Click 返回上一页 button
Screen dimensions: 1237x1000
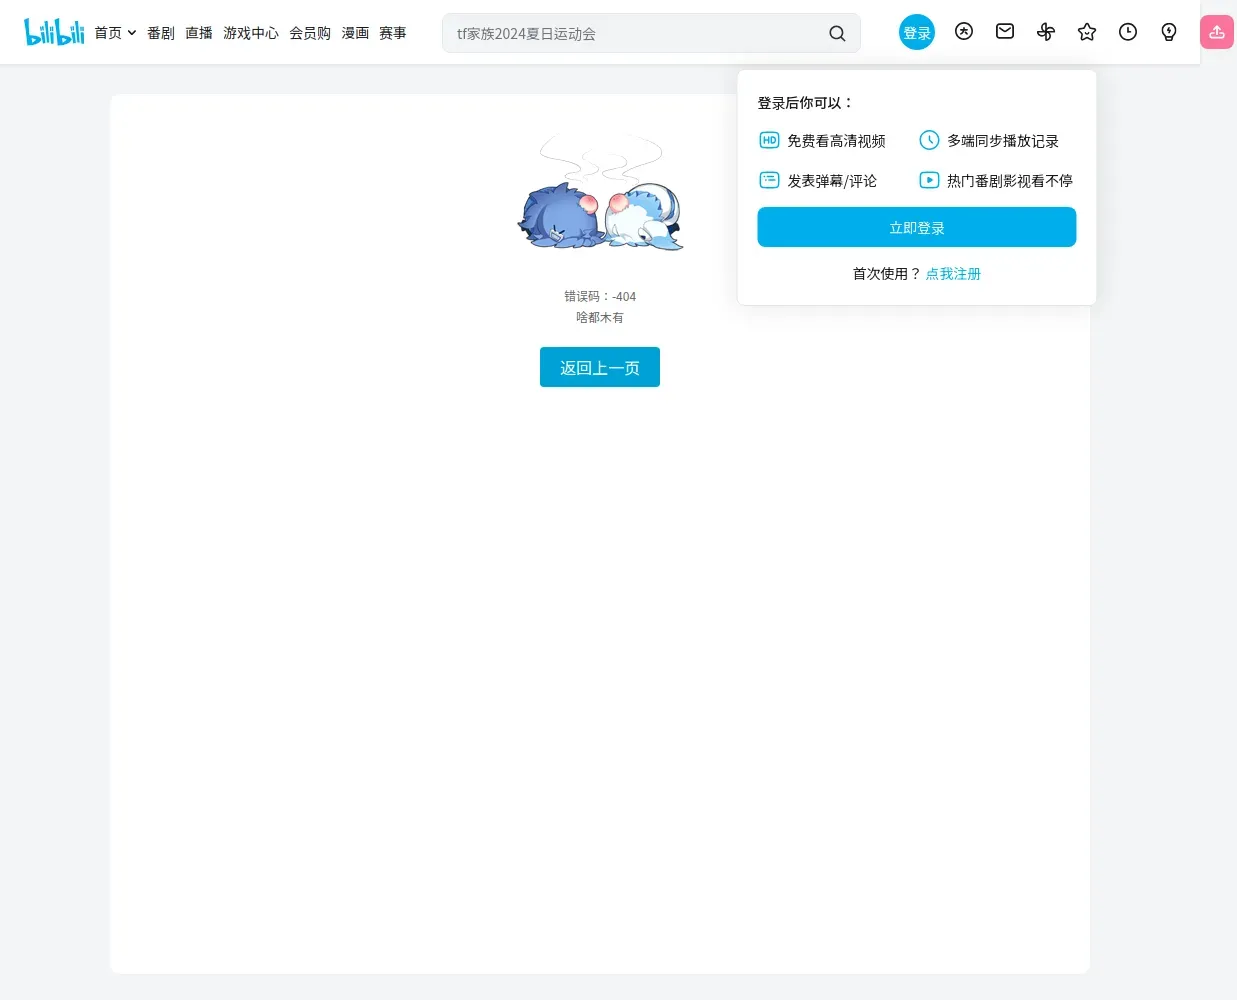click(600, 367)
